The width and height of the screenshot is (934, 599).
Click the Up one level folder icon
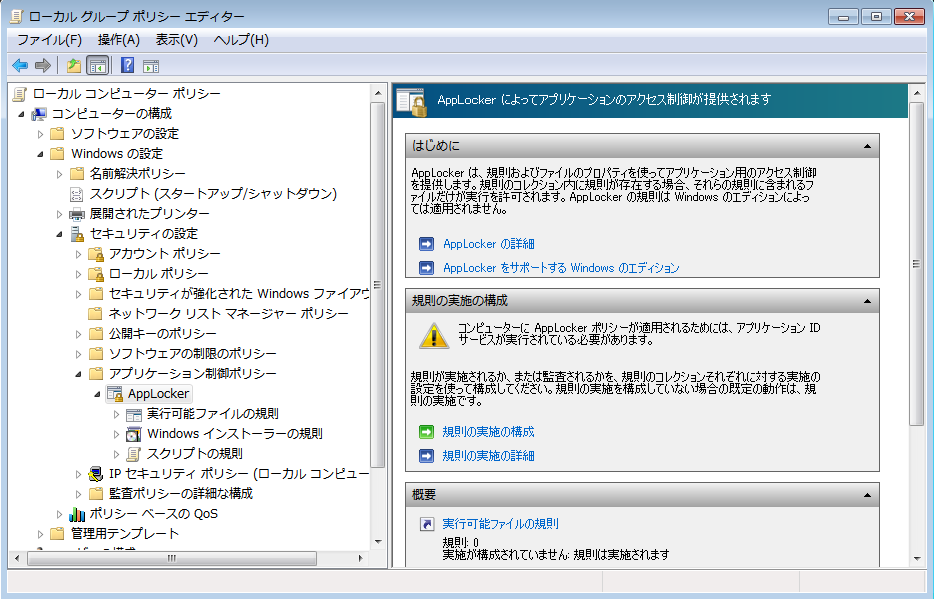[74, 65]
